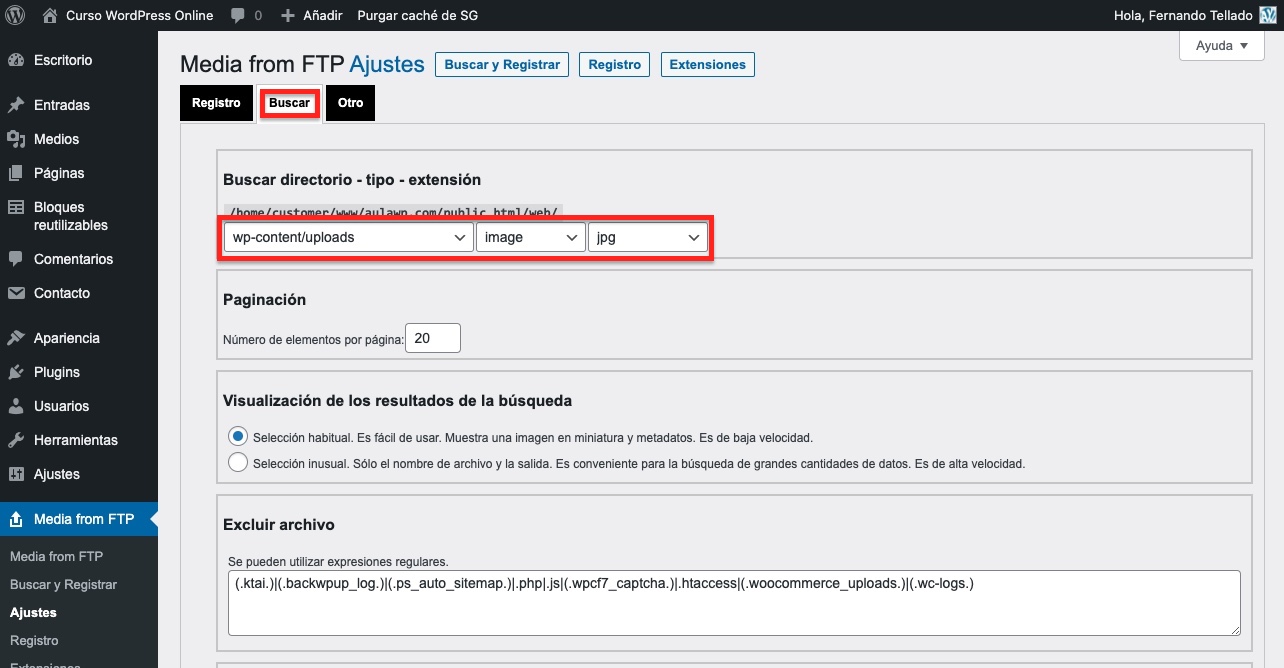This screenshot has height=668, width=1284.
Task: Click the WordPress logo icon
Action: [x=15, y=15]
